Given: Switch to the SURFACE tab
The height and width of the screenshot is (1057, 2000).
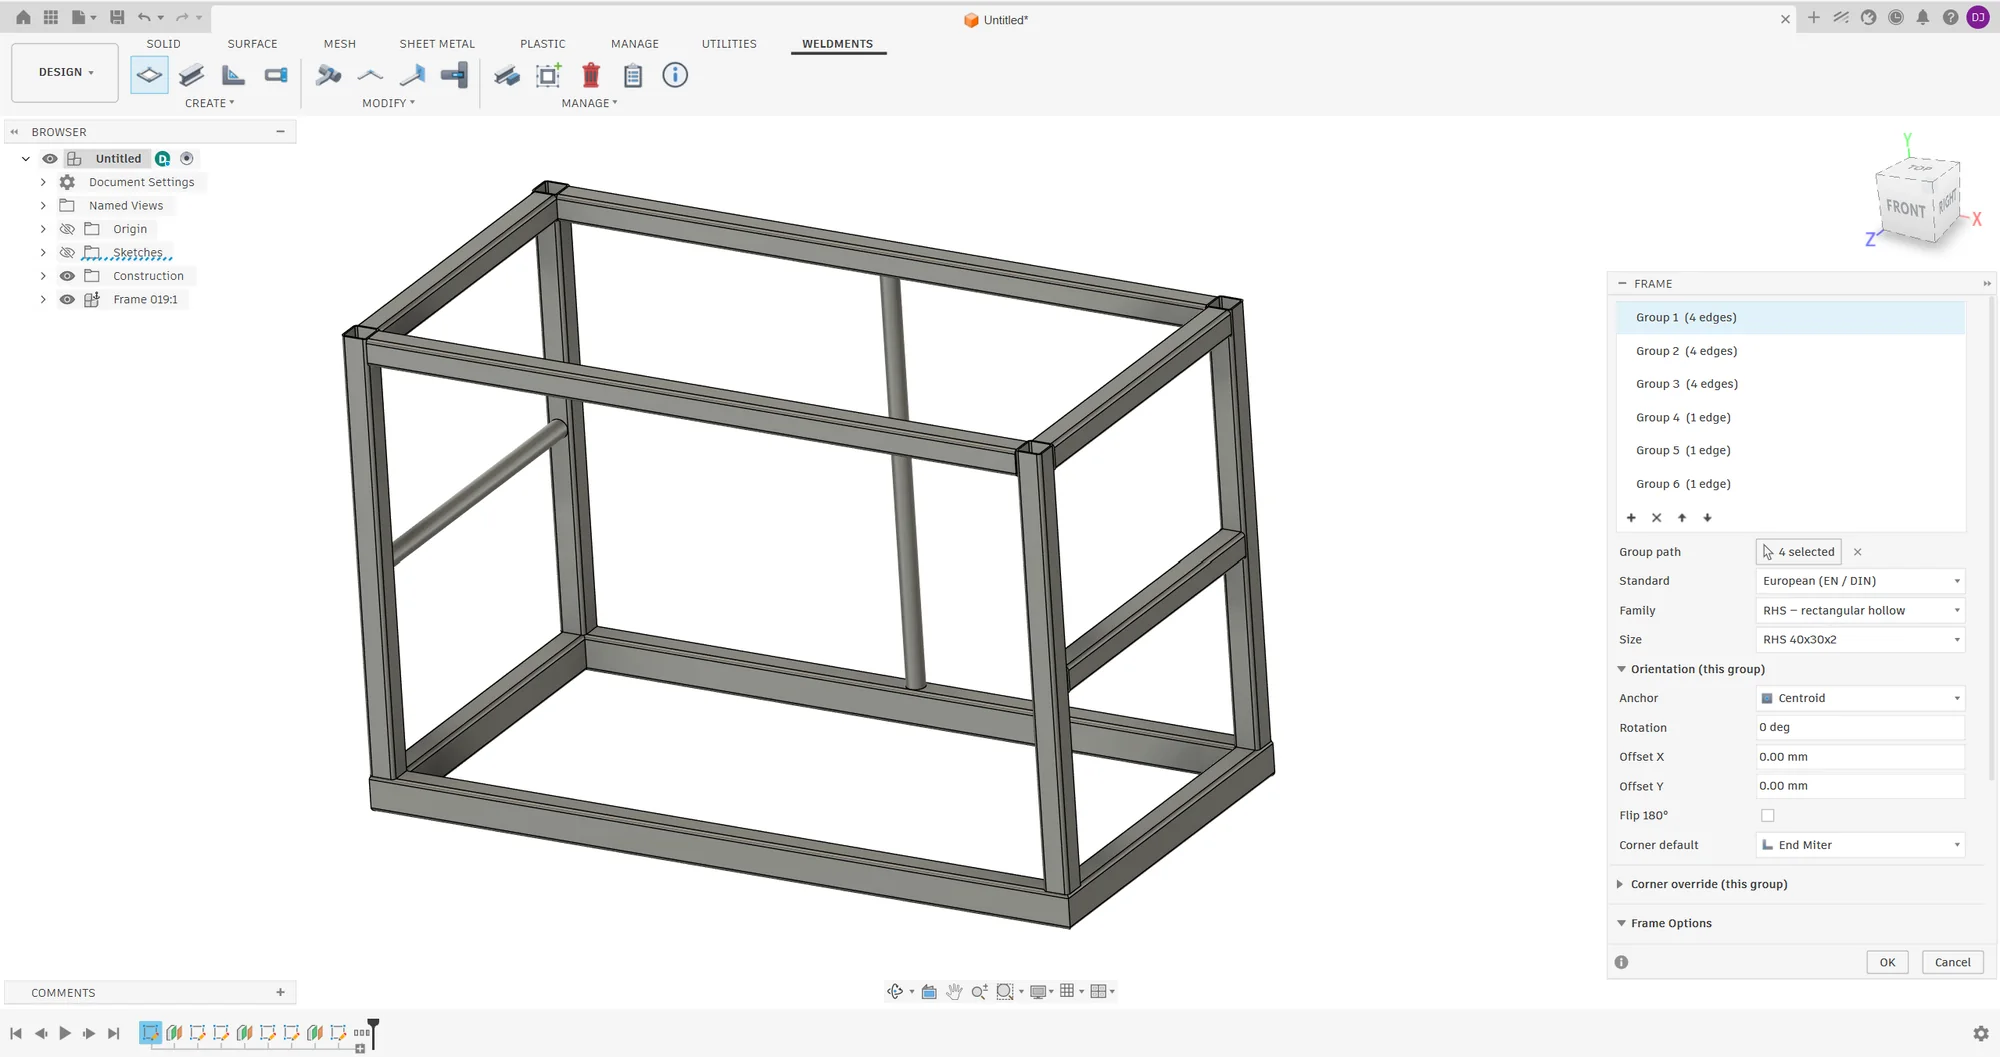Looking at the screenshot, I should coord(252,44).
